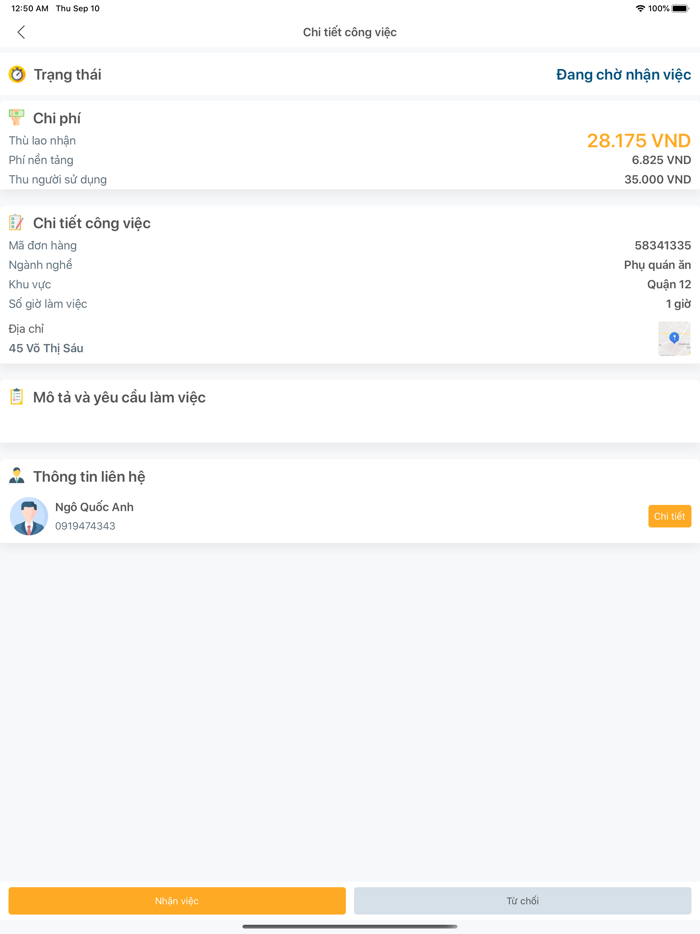
Task: Open the map location thumbnail
Action: click(674, 339)
